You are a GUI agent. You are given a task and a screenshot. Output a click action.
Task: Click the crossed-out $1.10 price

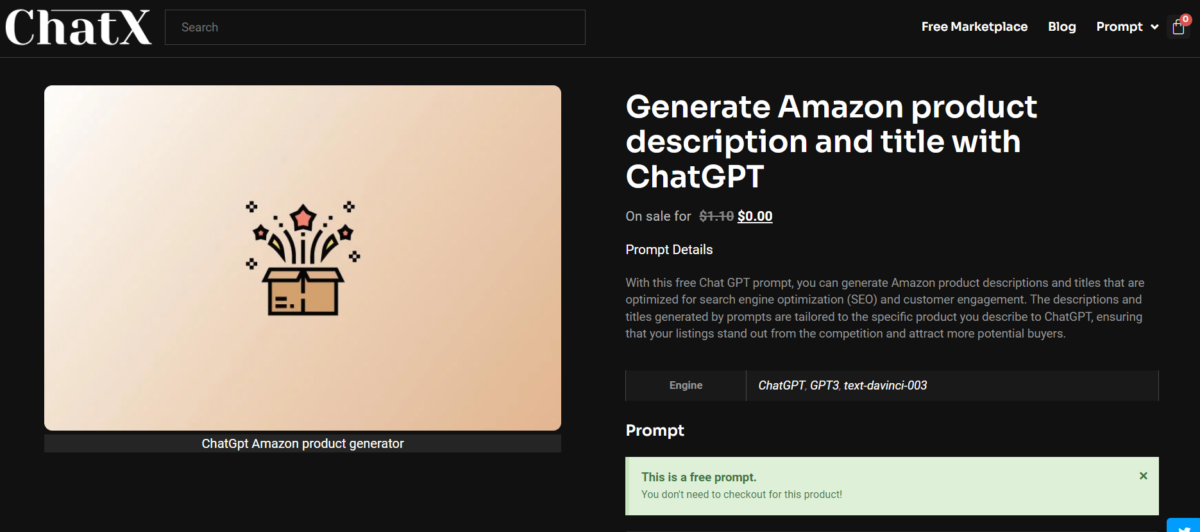(x=716, y=216)
